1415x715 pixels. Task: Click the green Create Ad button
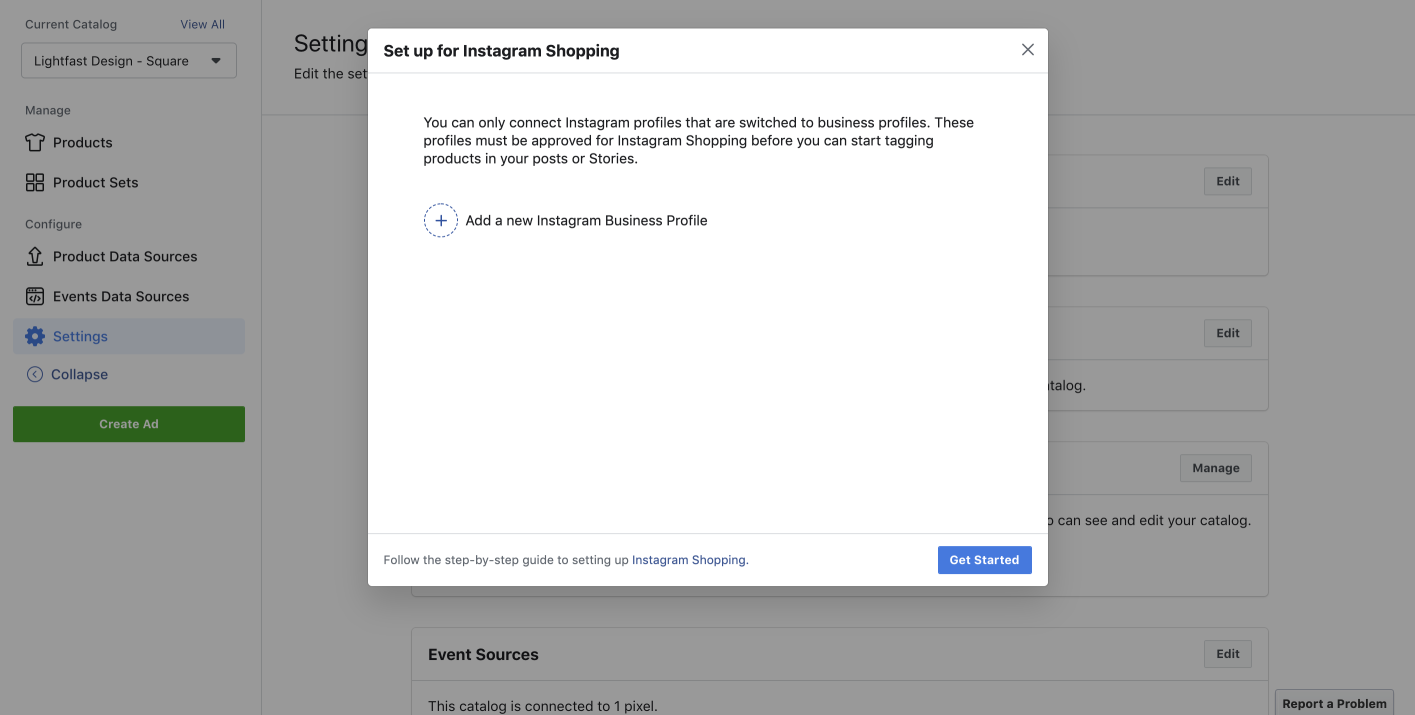(x=129, y=424)
